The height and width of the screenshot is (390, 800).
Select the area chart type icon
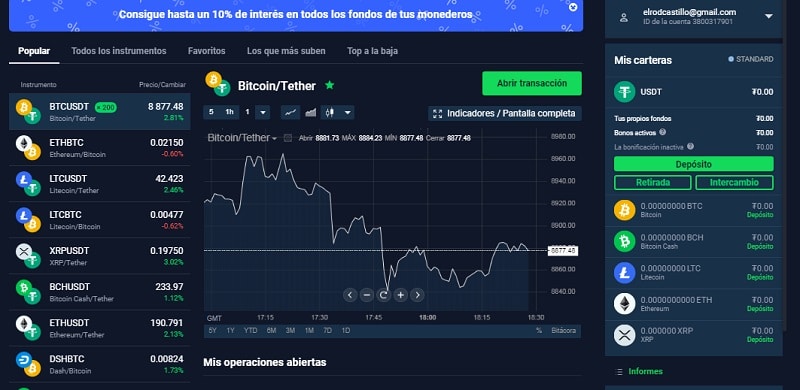[x=310, y=112]
